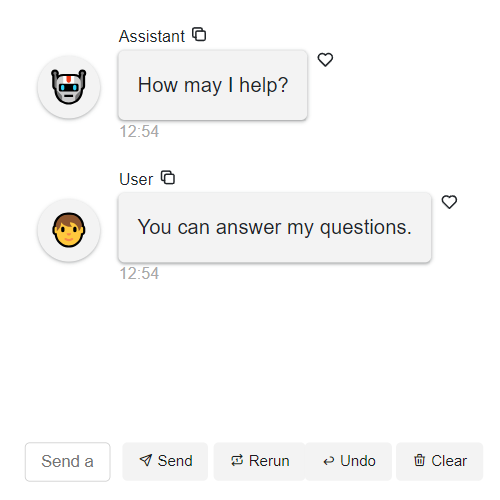Select the 'How may I help?' message bubble
Screen dimensions: 500x500
pyautogui.click(x=213, y=85)
